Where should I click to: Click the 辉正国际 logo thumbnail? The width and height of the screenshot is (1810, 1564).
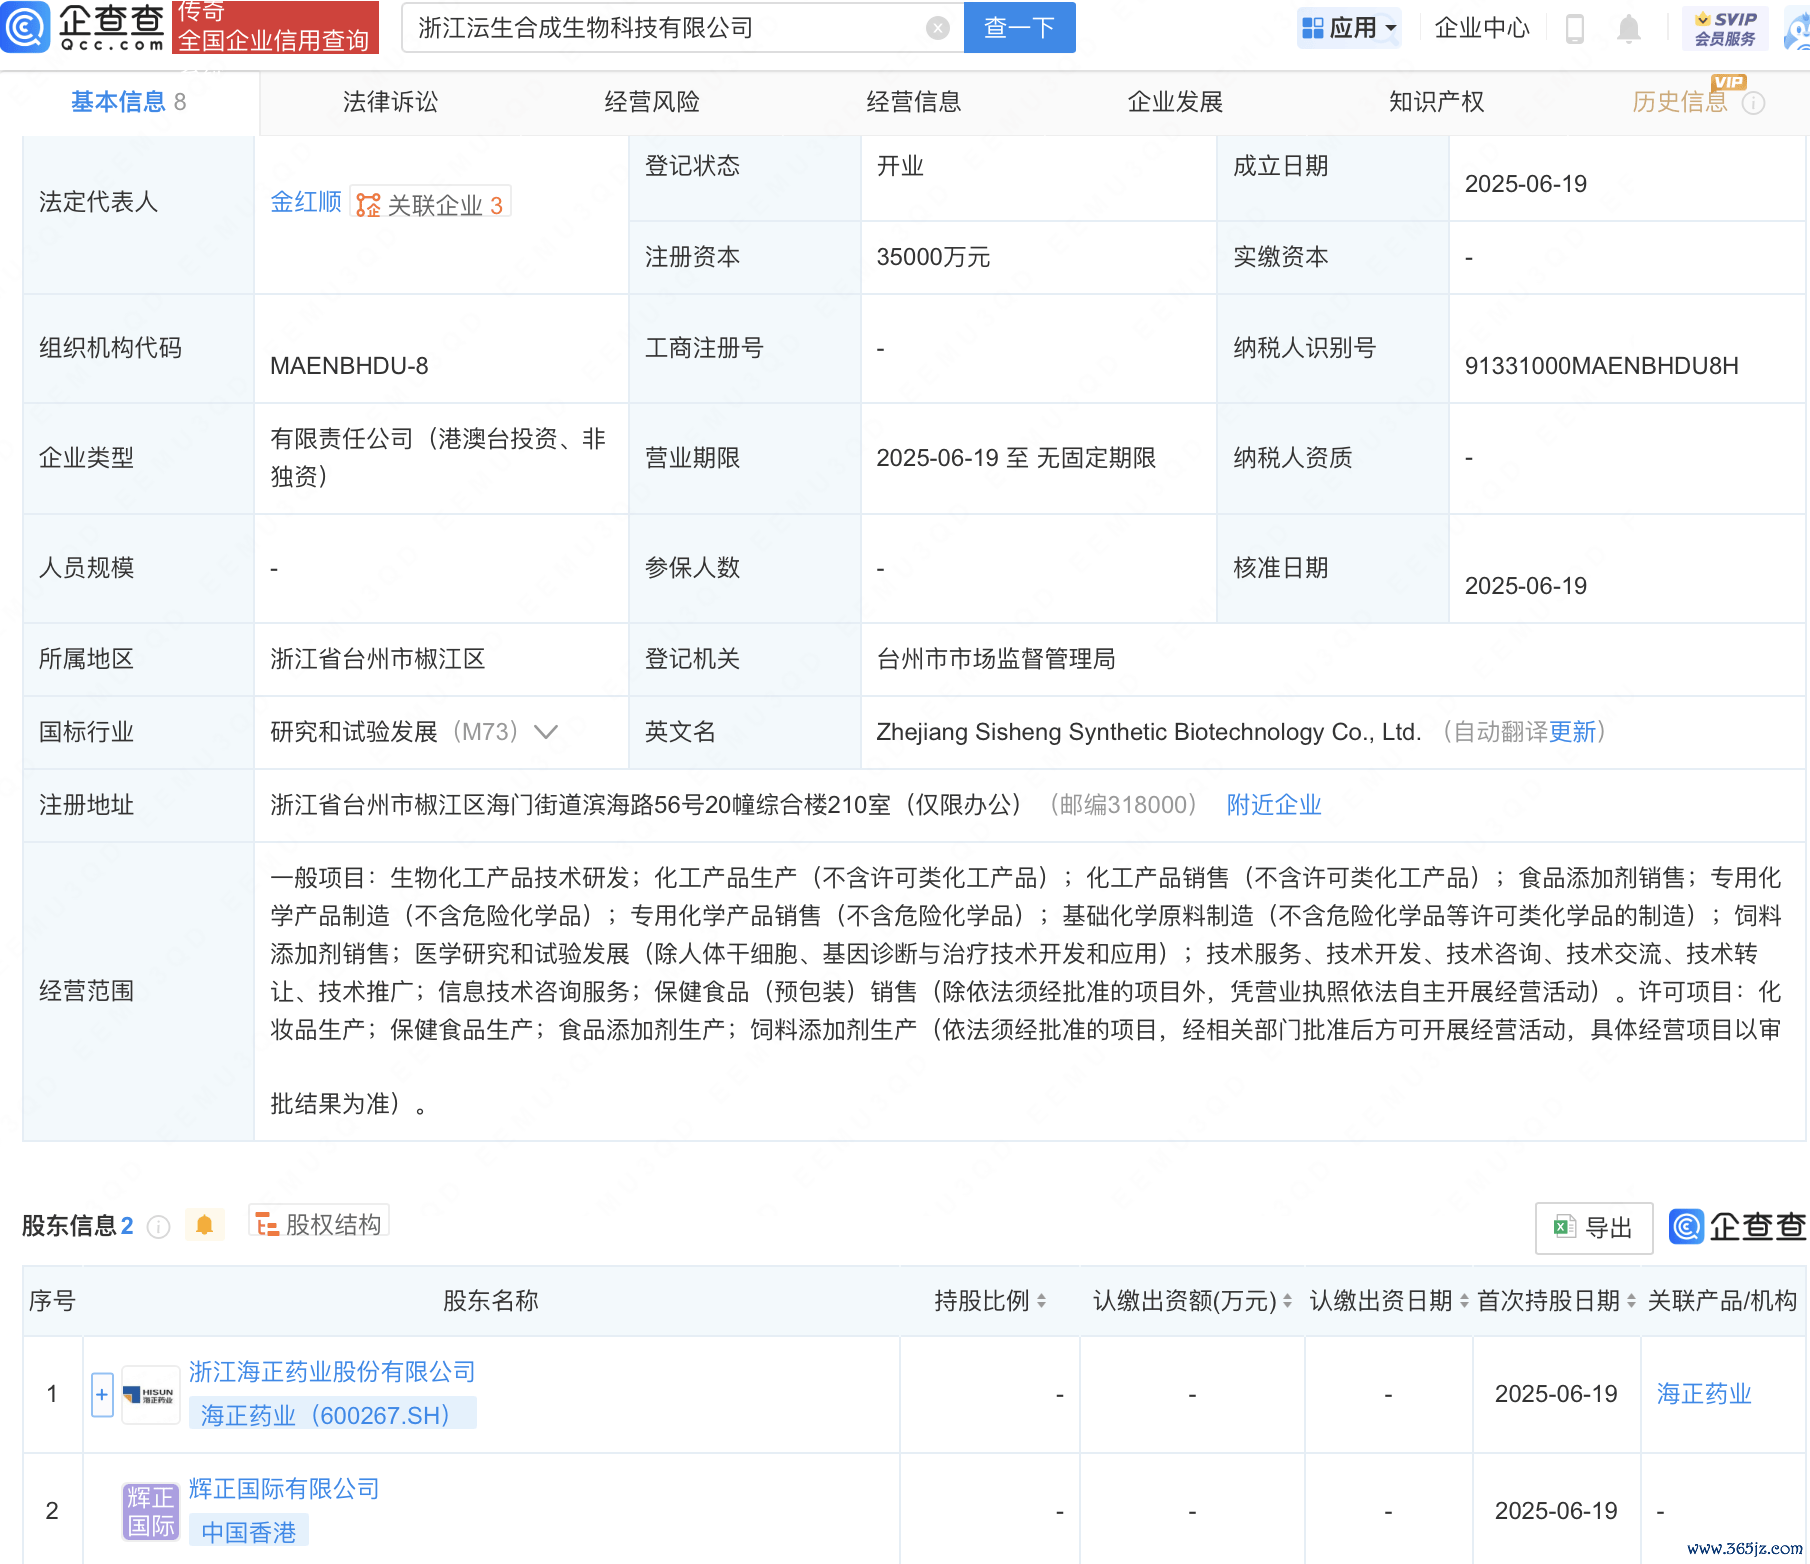point(150,1511)
